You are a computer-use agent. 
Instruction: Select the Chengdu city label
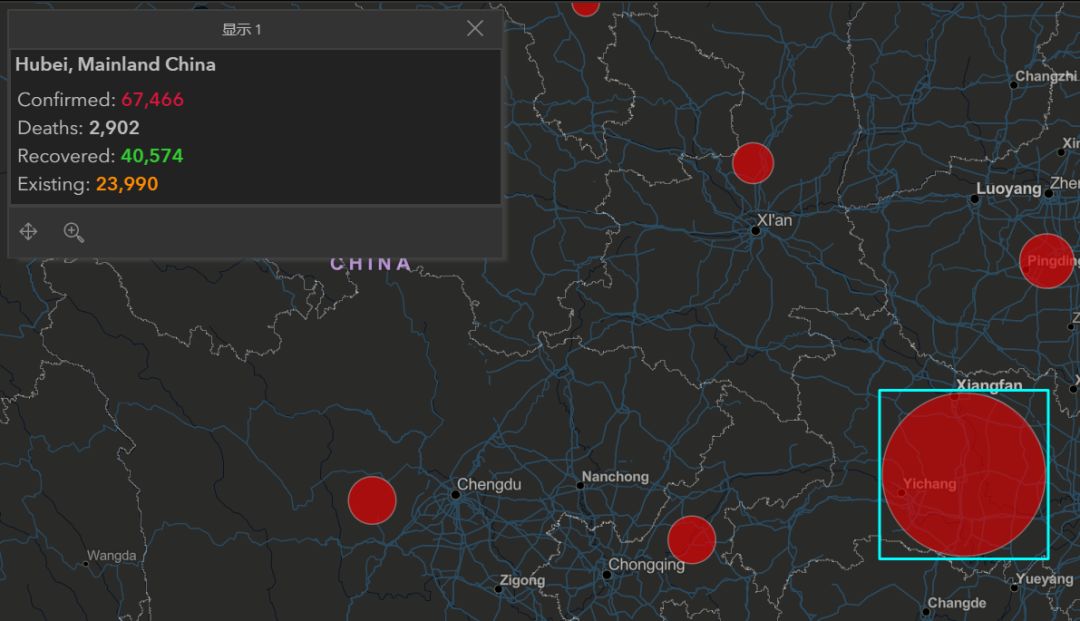(x=489, y=485)
